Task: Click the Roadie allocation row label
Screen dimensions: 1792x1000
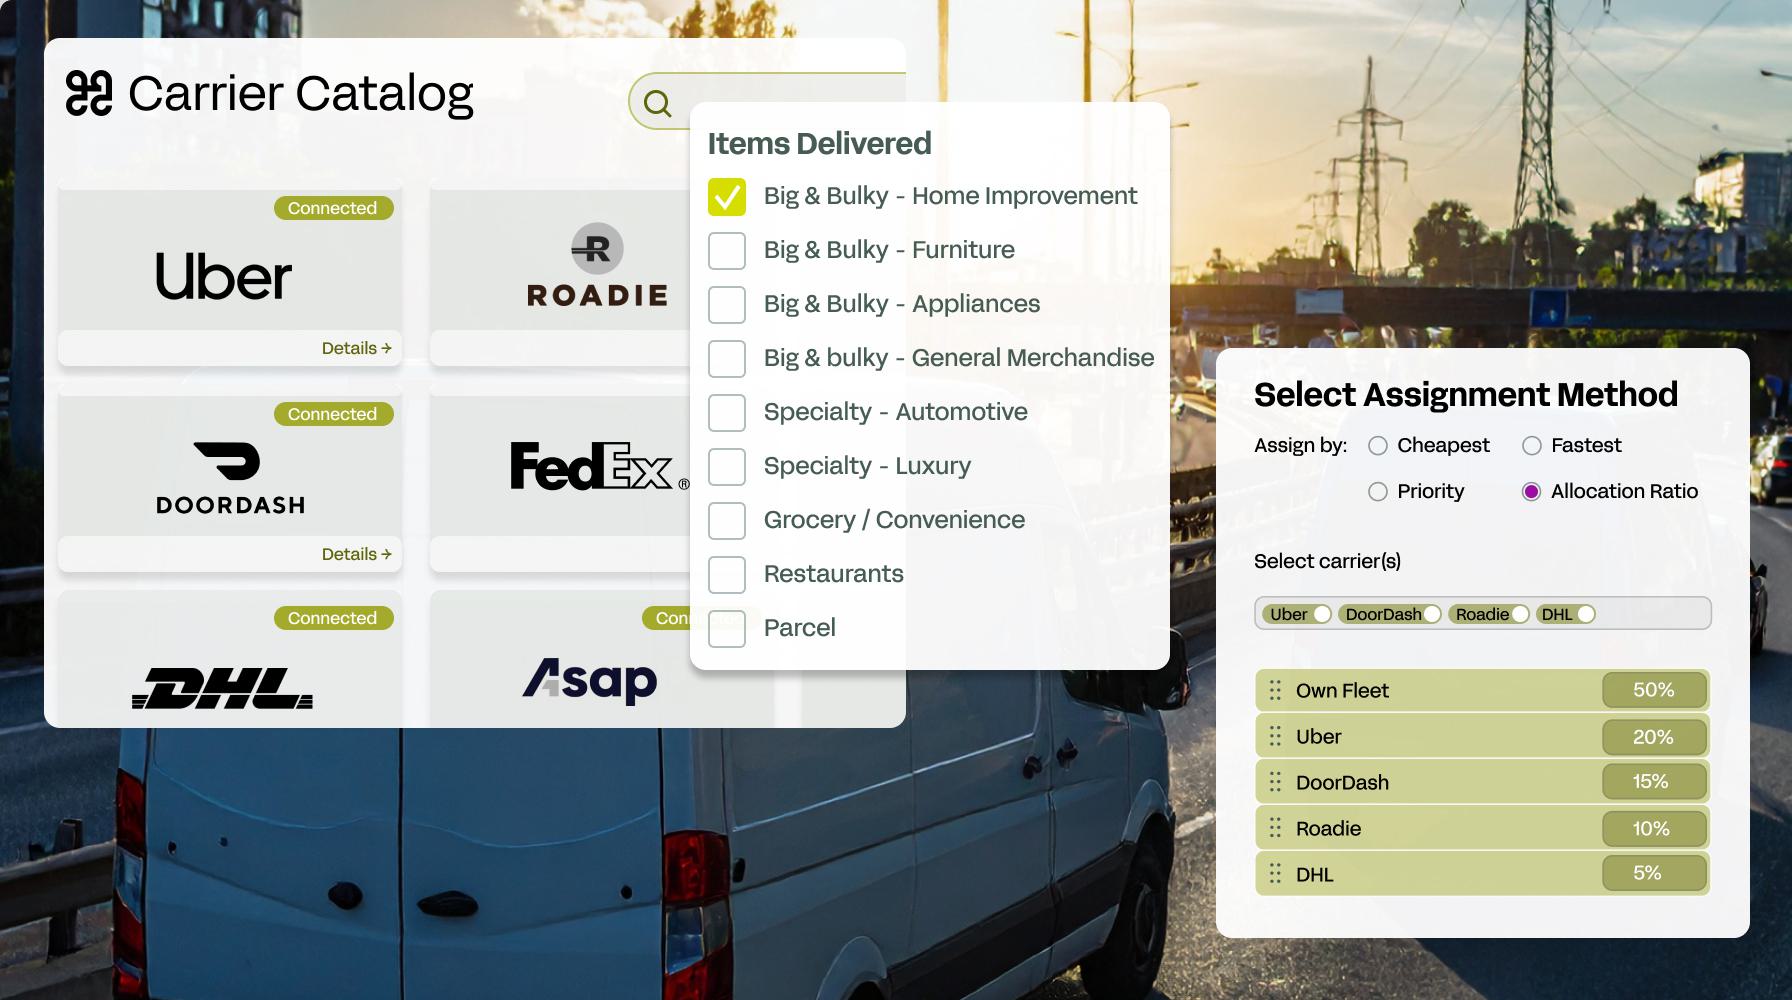Action: coord(1328,828)
